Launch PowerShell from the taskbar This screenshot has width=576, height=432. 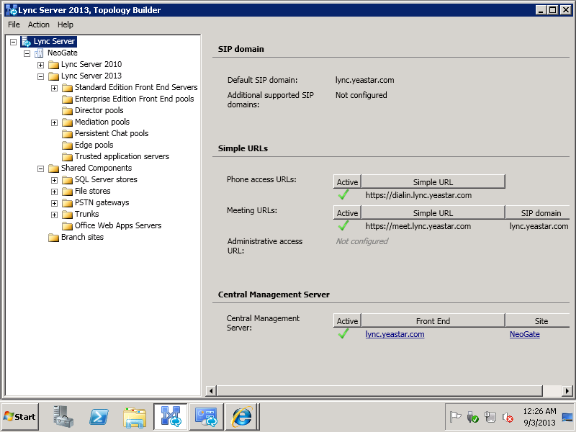pos(99,417)
